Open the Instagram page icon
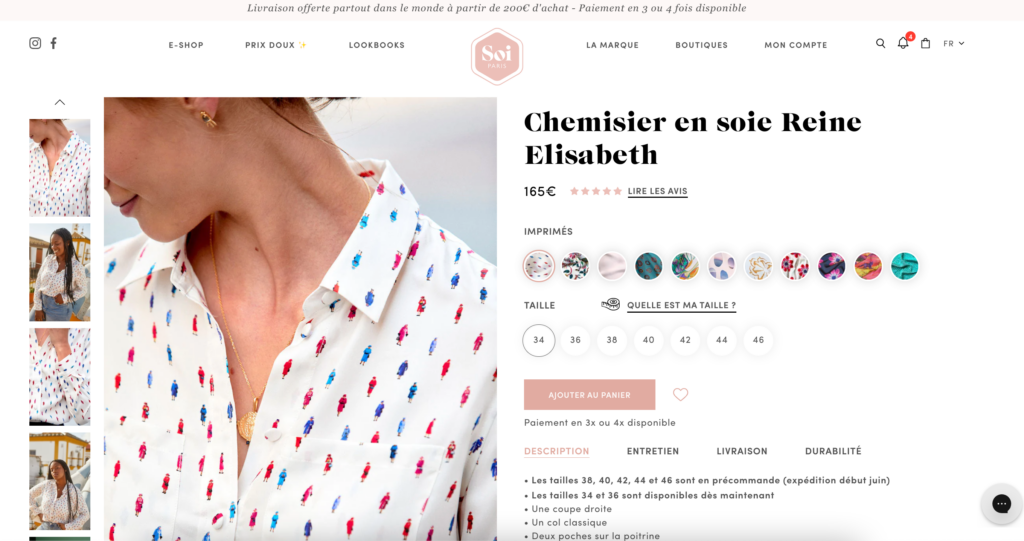 click(x=35, y=43)
